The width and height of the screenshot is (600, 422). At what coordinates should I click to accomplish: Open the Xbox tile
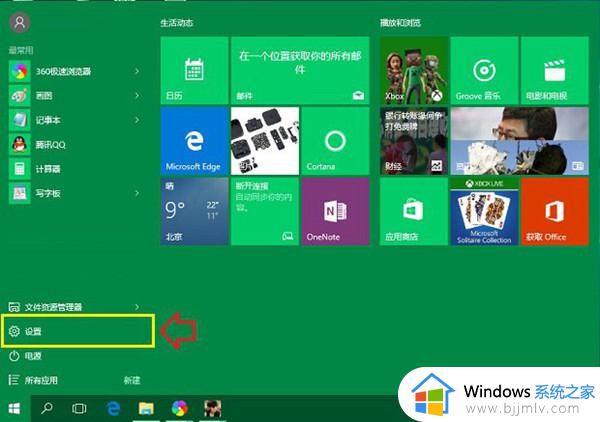(x=414, y=70)
